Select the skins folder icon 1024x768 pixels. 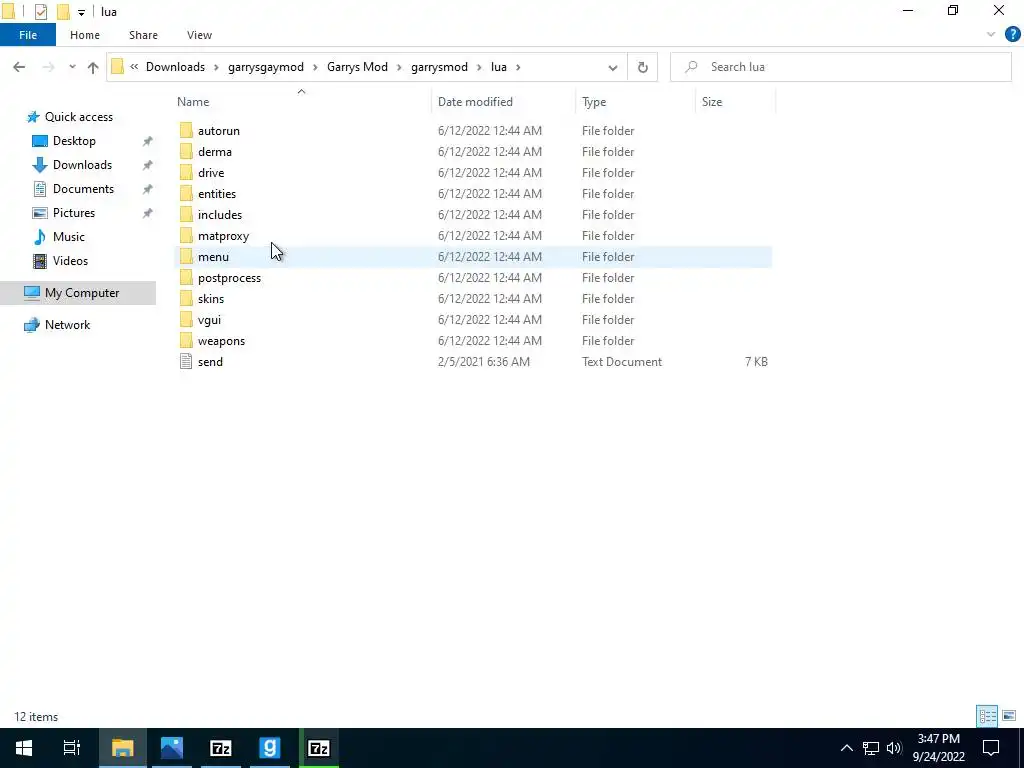(x=186, y=298)
